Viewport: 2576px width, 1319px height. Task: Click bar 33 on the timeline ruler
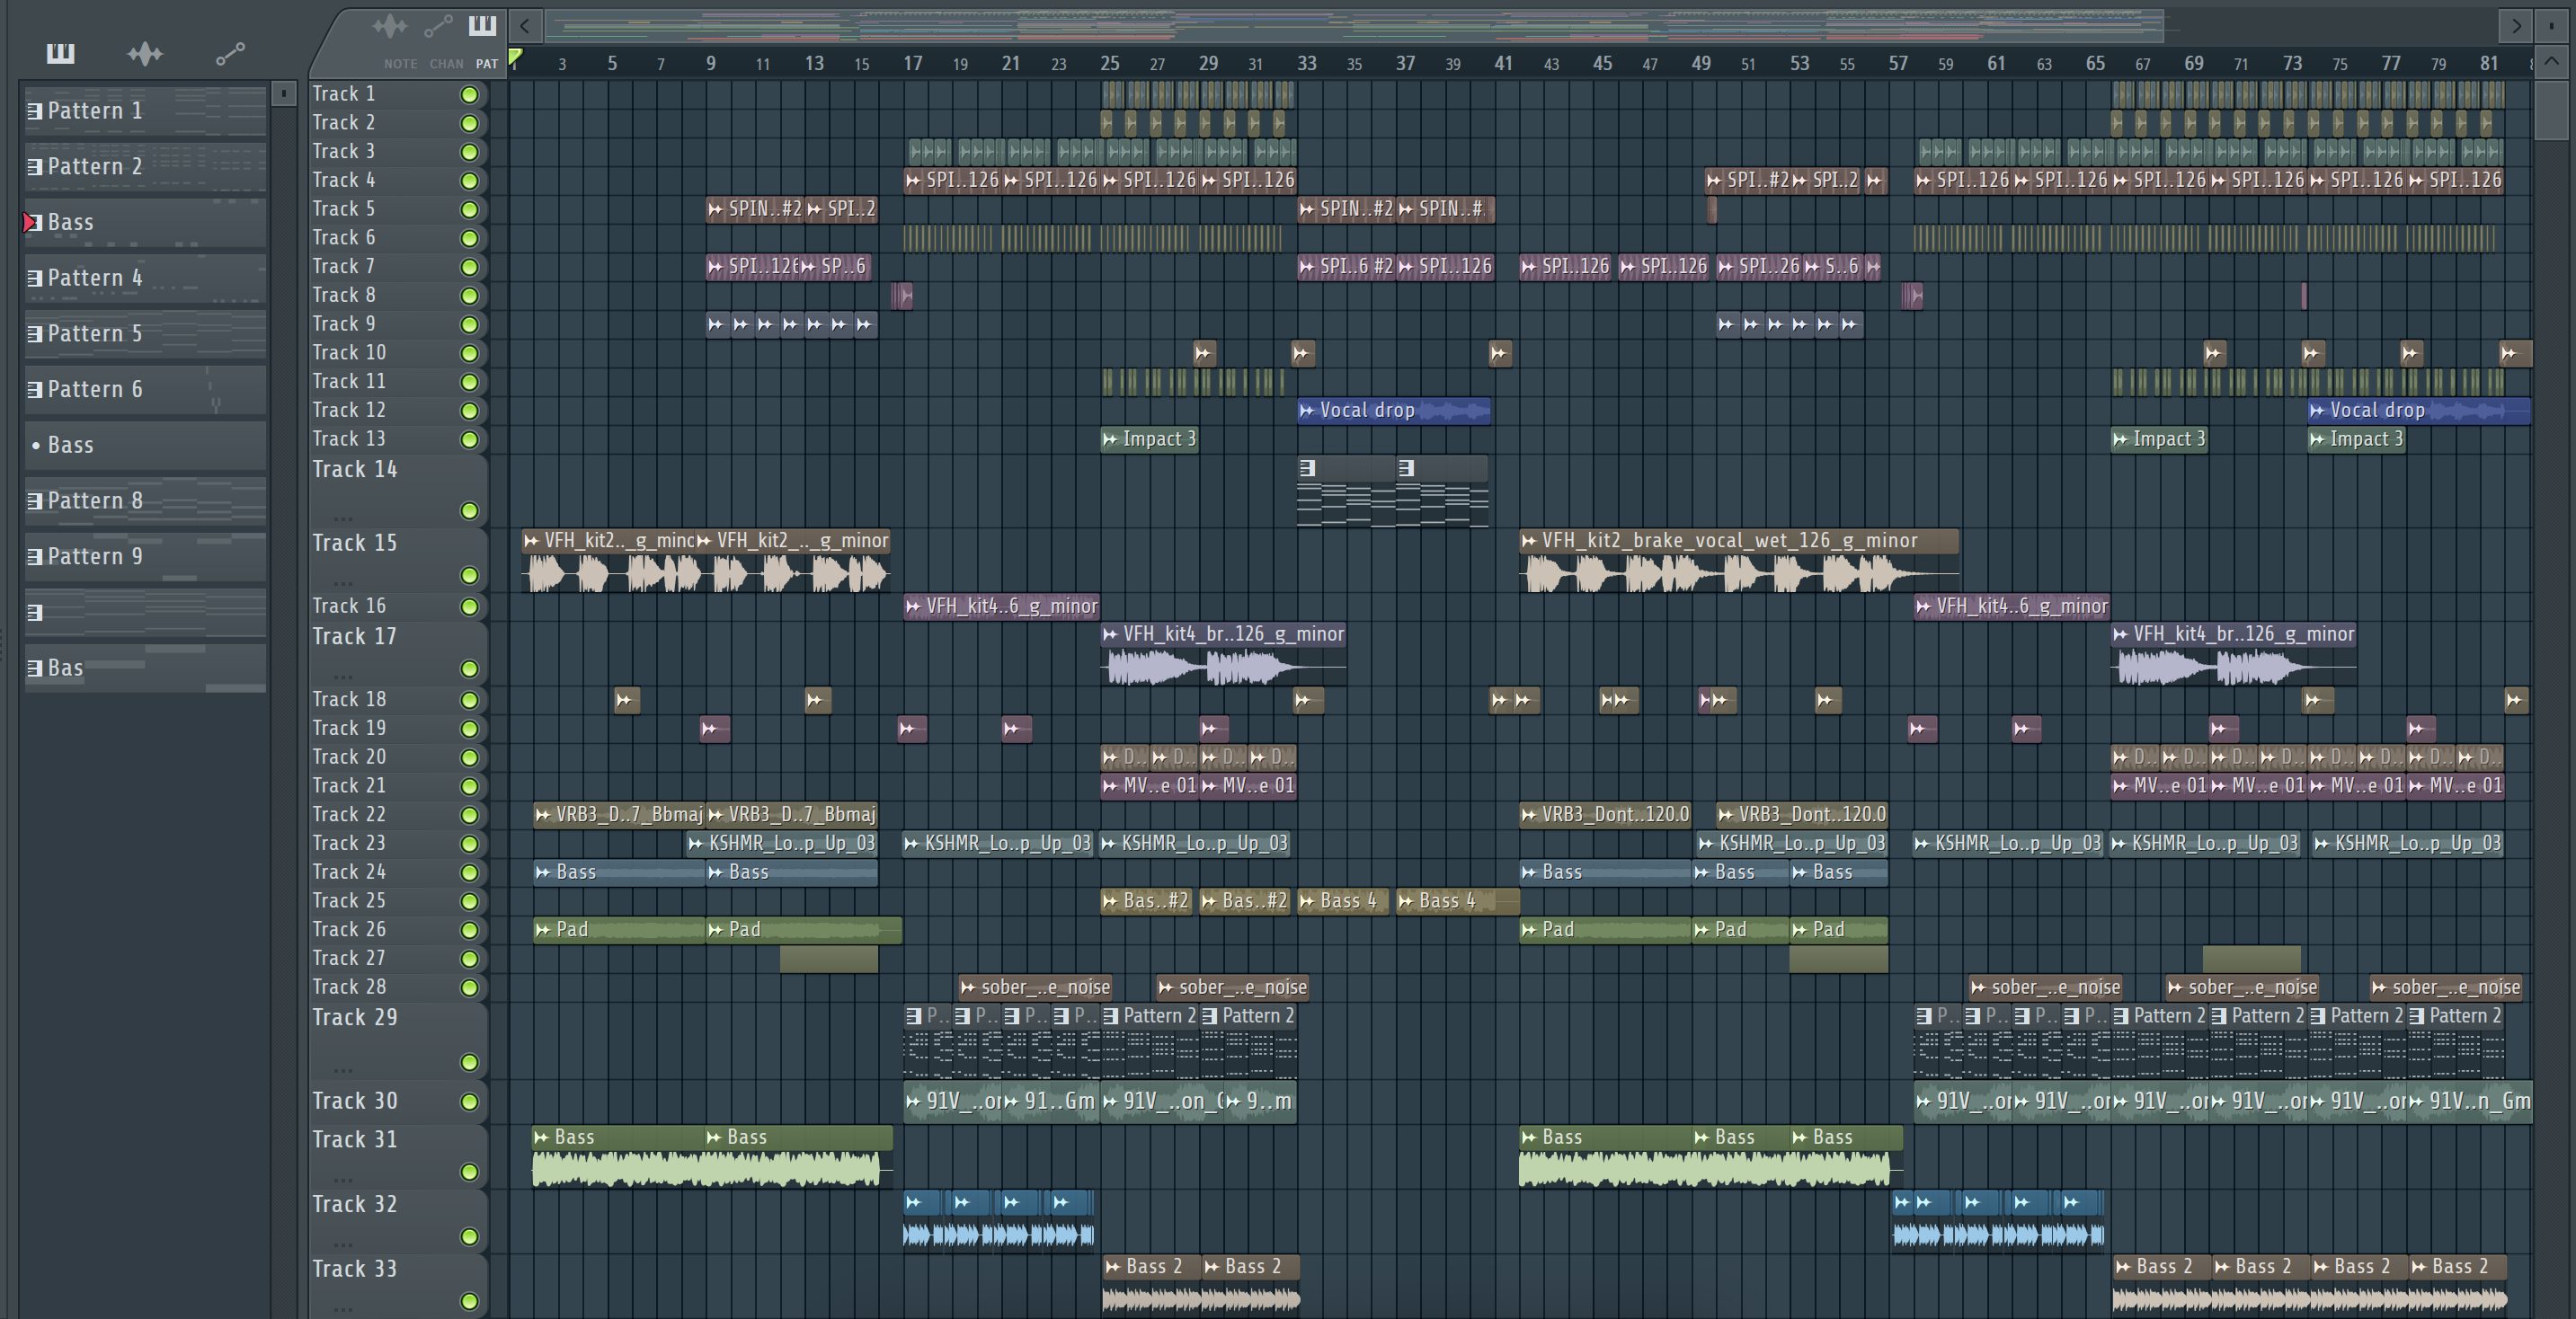[x=1306, y=64]
